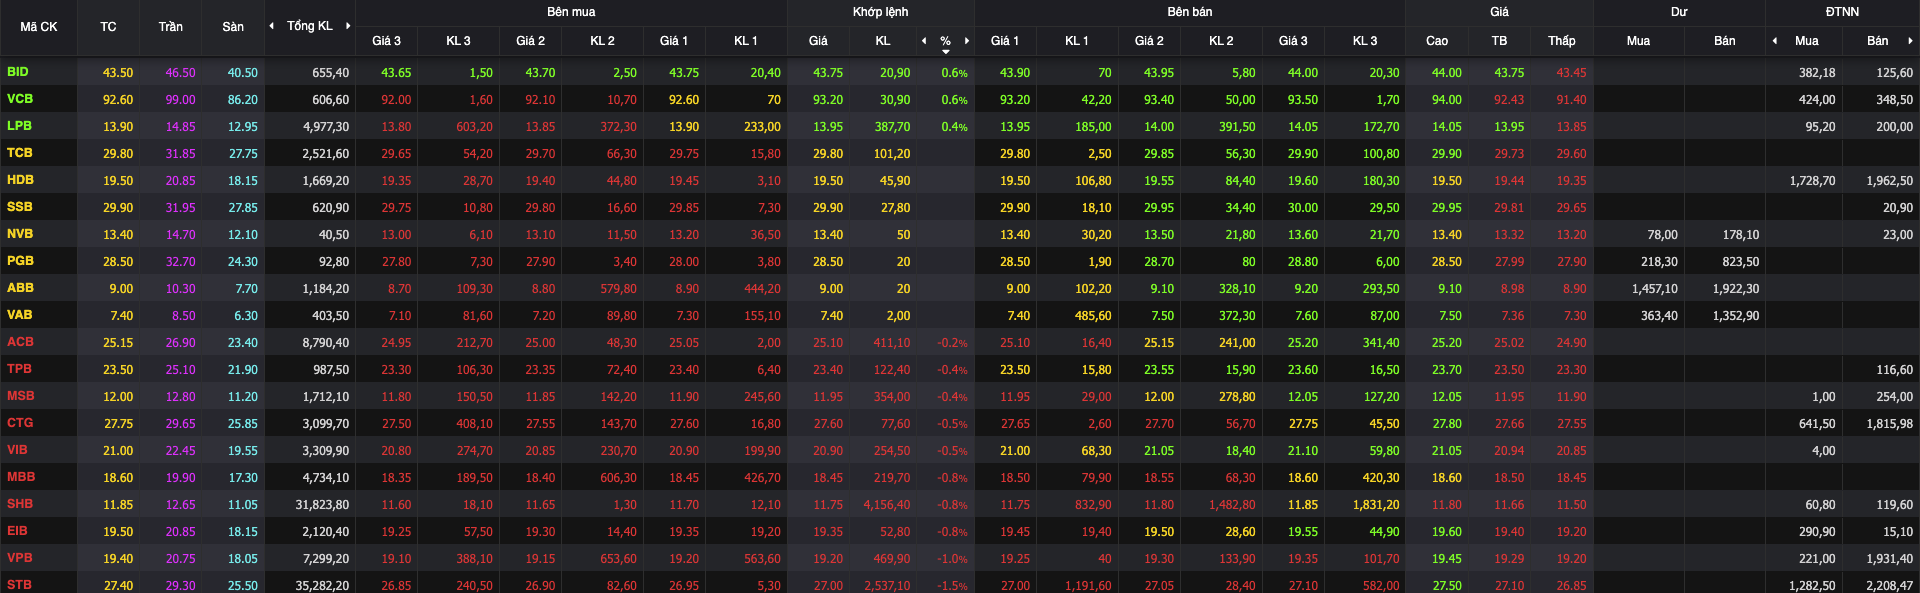The width and height of the screenshot is (1920, 593).
Task: Sort by the TC column header
Action: click(108, 27)
